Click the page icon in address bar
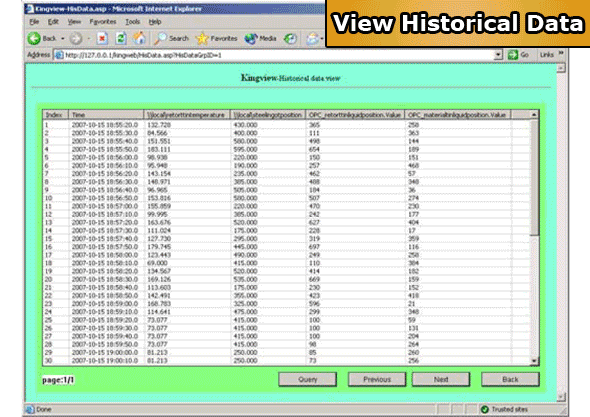 [59, 55]
